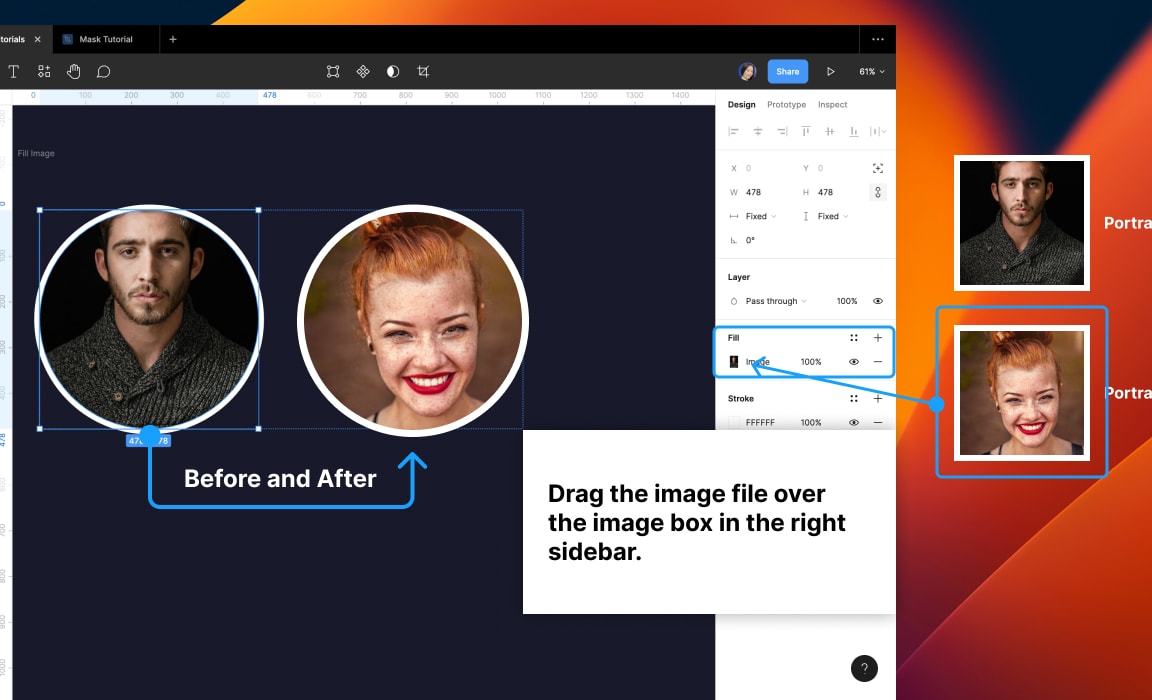Switch to the Design tab
This screenshot has height=700, width=1152.
click(x=741, y=105)
